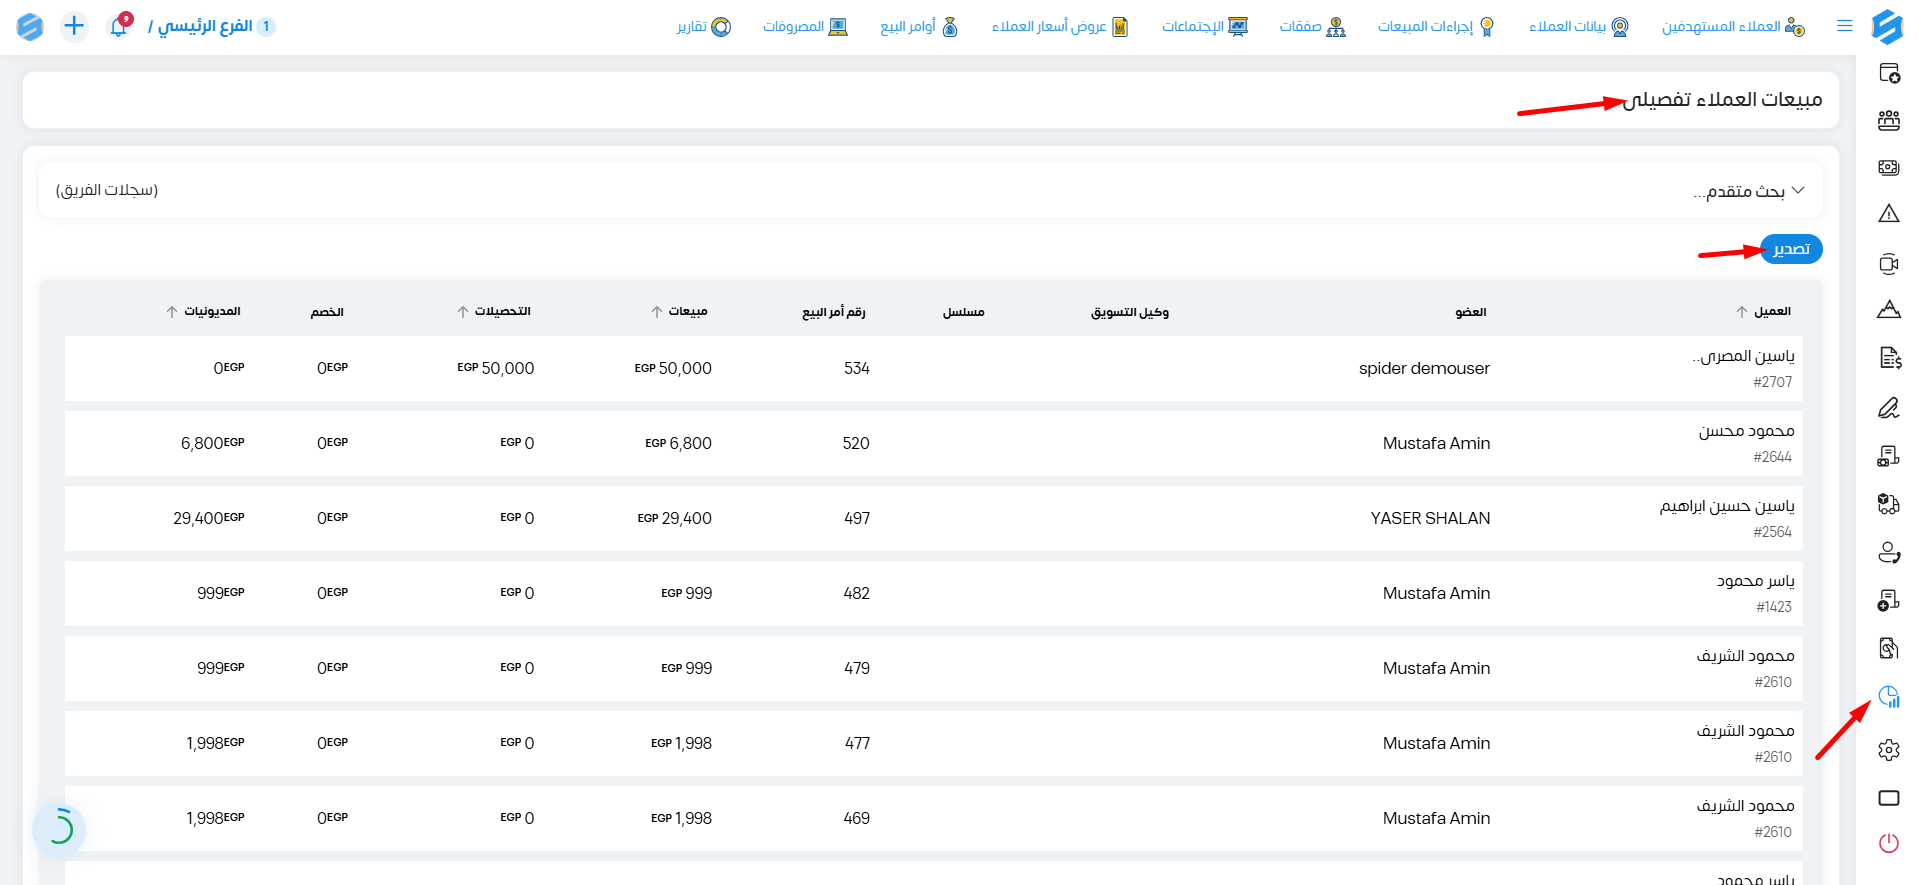Open the document refresh icon in sidebar

coord(1888,648)
